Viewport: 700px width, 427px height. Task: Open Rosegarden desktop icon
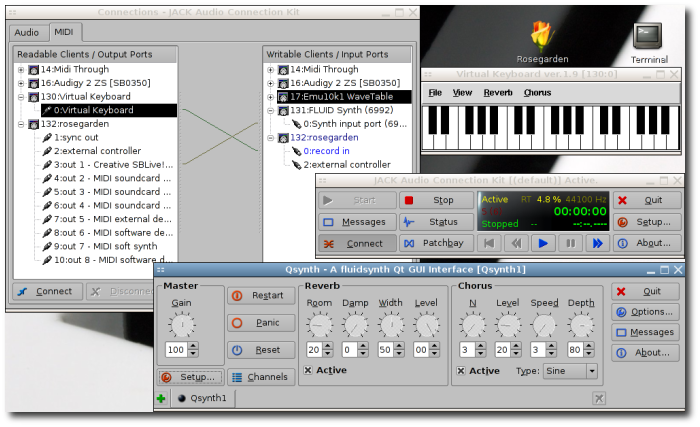(542, 42)
